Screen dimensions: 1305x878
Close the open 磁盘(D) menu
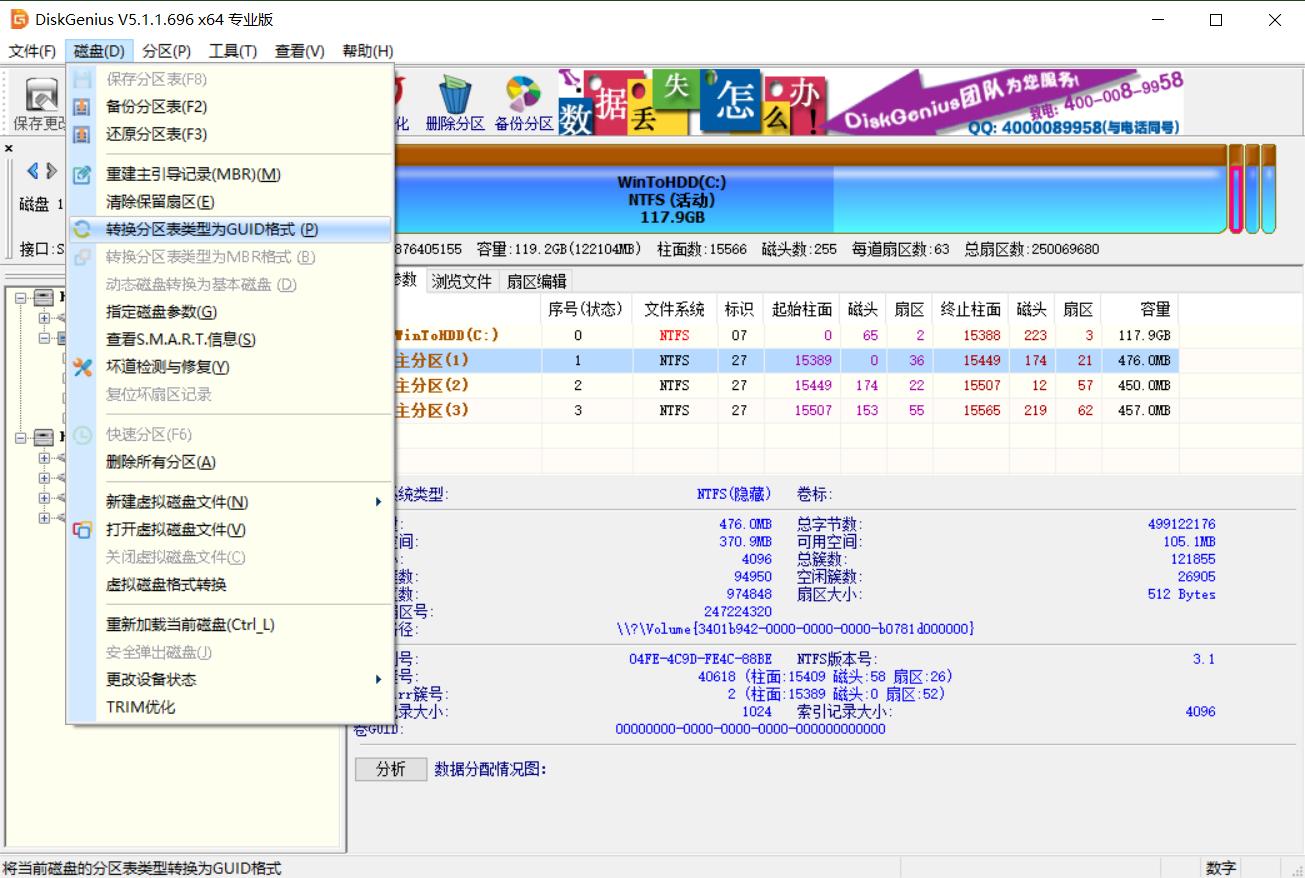pos(99,51)
